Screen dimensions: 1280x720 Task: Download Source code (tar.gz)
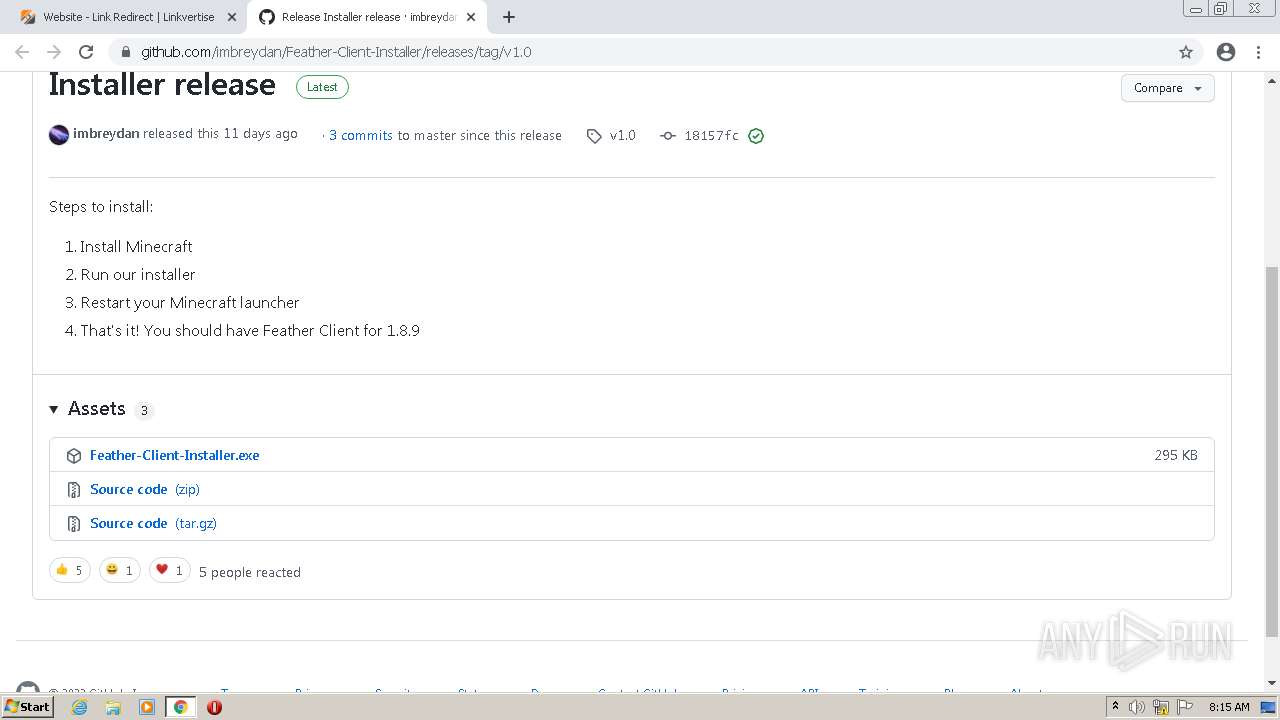[153, 523]
